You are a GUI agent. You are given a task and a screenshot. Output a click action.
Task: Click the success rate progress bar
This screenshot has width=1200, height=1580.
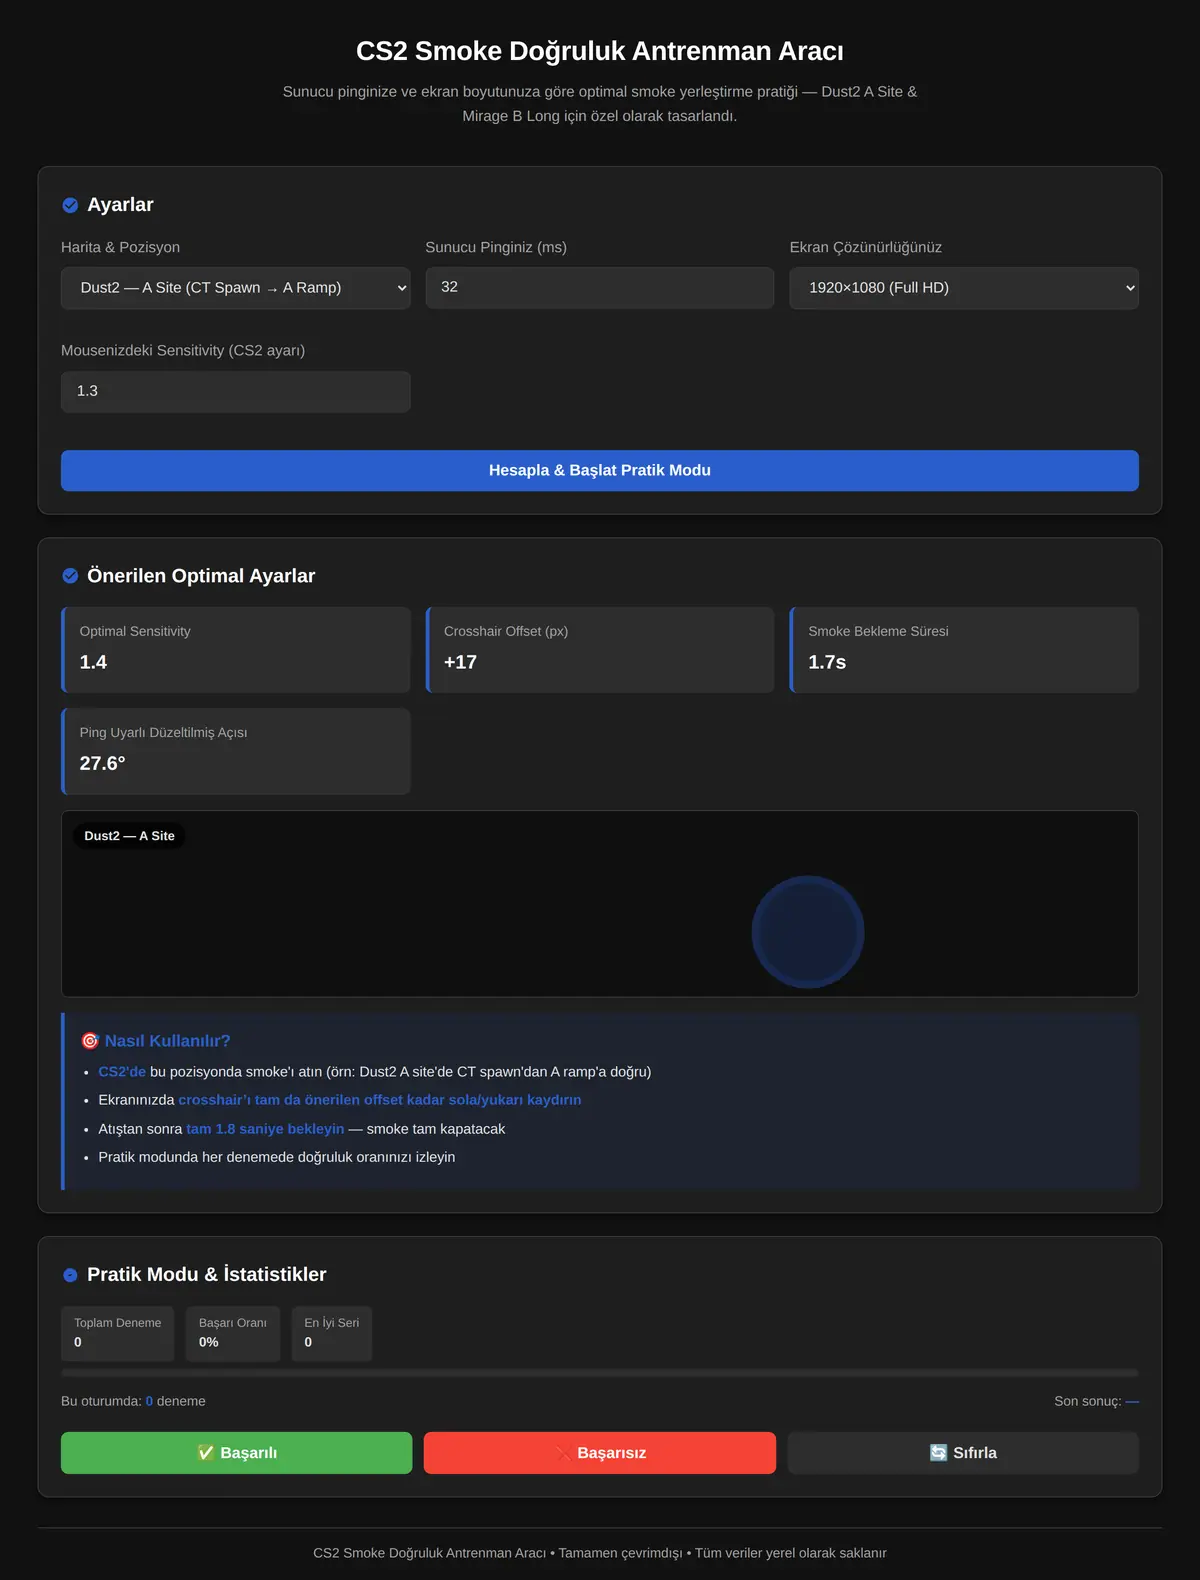[x=600, y=1373]
